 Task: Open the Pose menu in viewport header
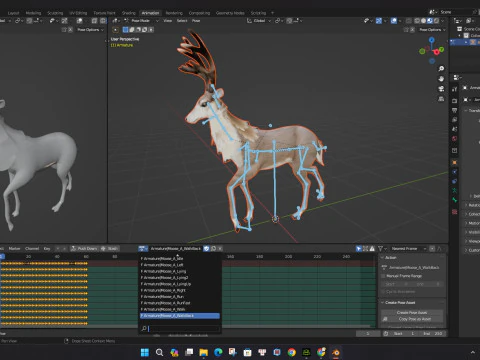(196, 21)
